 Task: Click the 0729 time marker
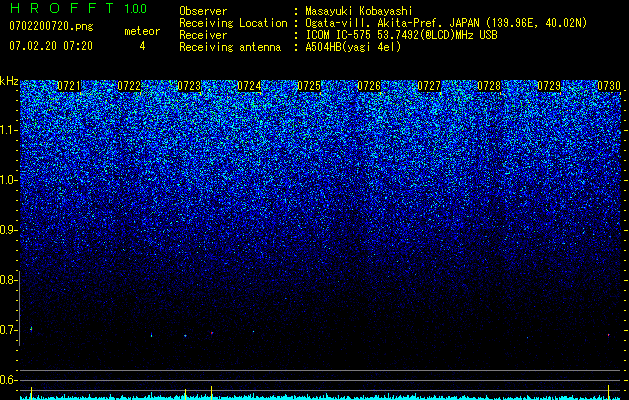pos(549,86)
